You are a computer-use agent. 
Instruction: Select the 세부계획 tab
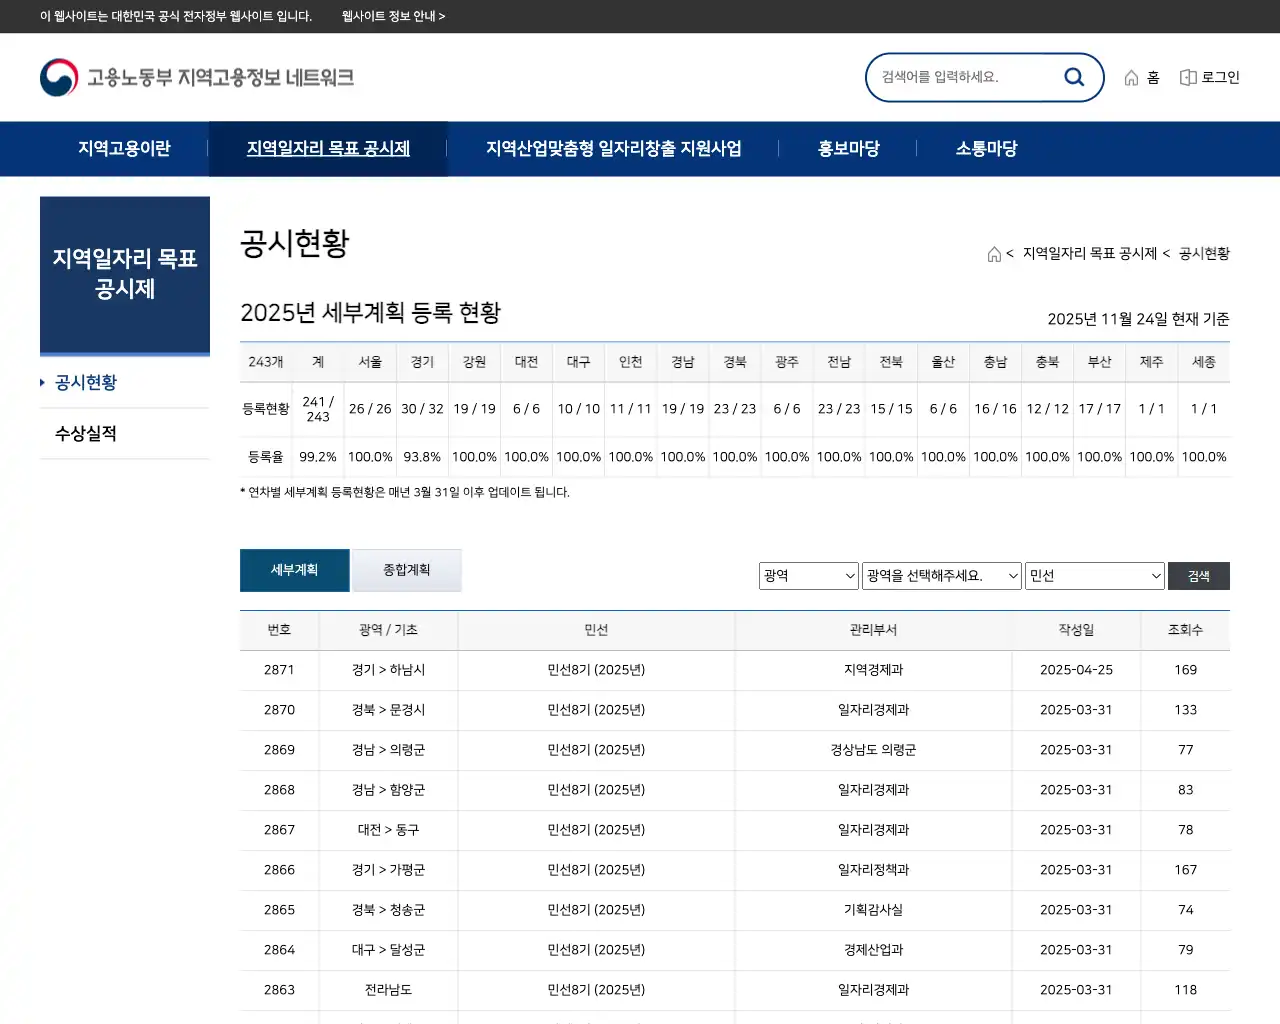[x=294, y=570]
